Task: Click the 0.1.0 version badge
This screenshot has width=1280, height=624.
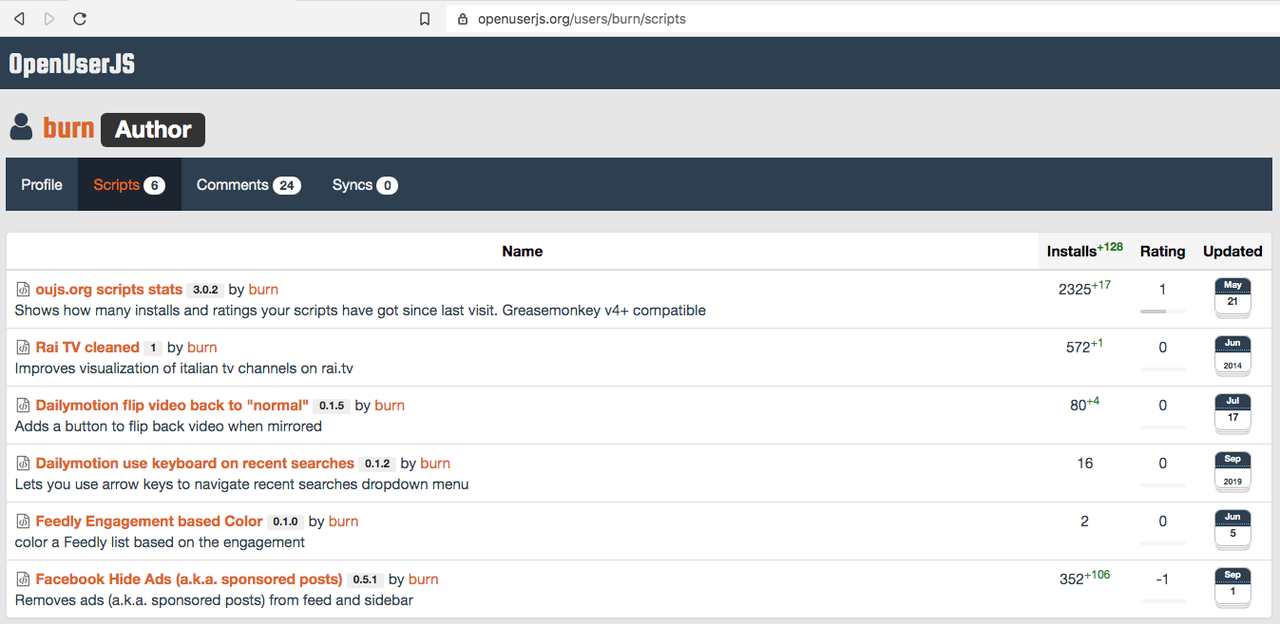Action: coord(285,522)
